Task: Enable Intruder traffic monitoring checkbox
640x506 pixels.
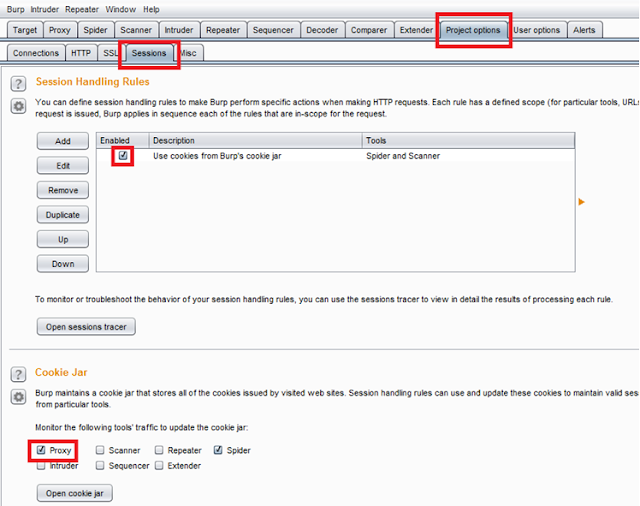Action: 41,466
